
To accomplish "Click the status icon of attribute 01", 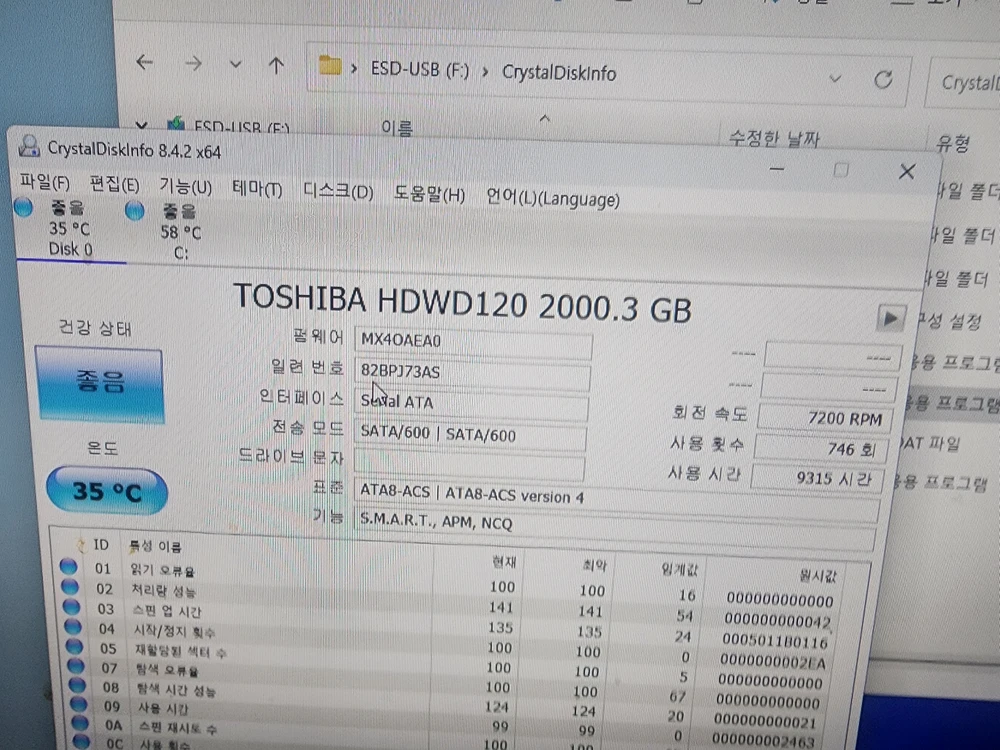I will (x=68, y=566).
